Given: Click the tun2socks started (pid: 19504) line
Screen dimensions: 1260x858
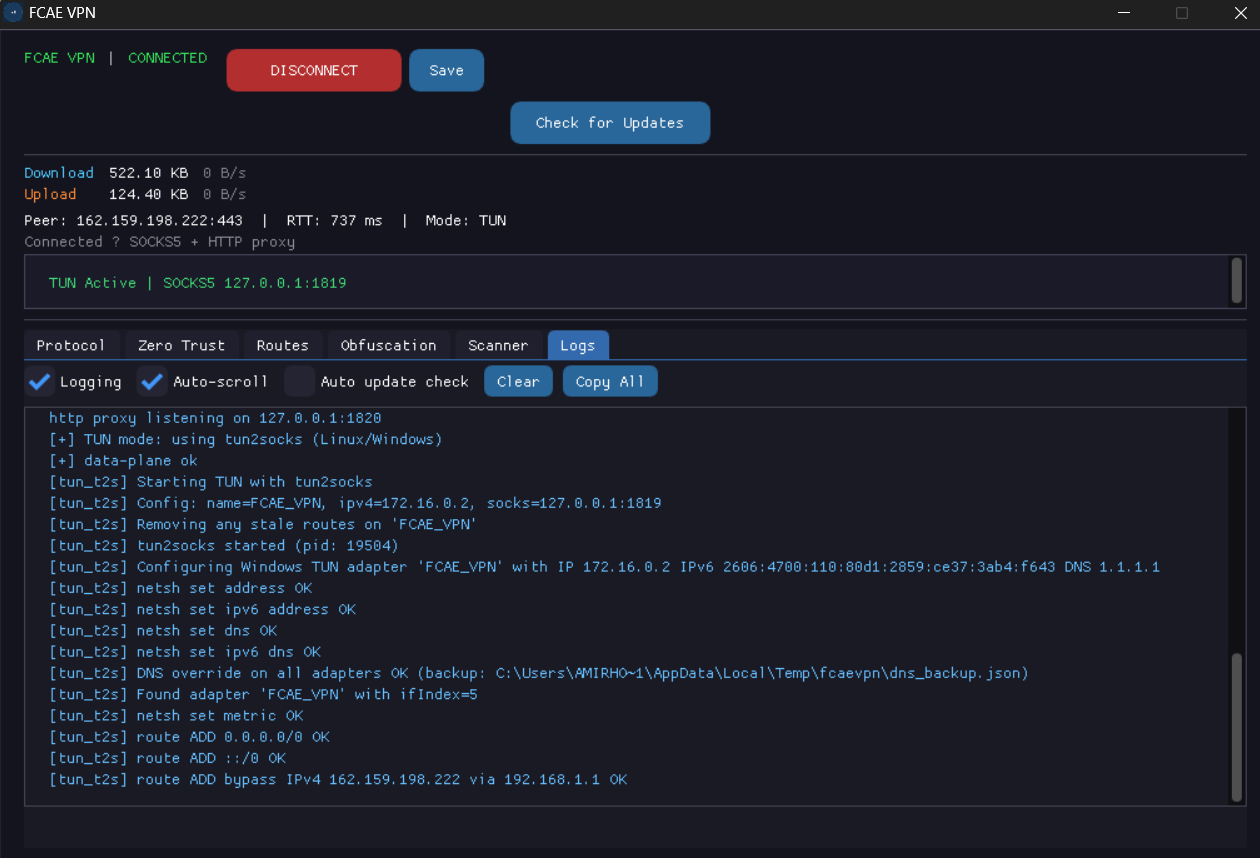Looking at the screenshot, I should pos(223,546).
